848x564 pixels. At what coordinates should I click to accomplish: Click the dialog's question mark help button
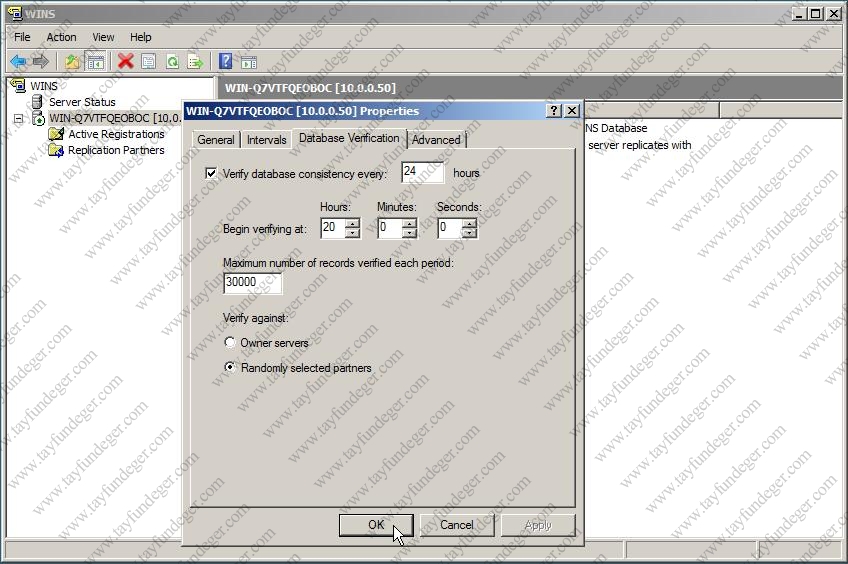[553, 111]
